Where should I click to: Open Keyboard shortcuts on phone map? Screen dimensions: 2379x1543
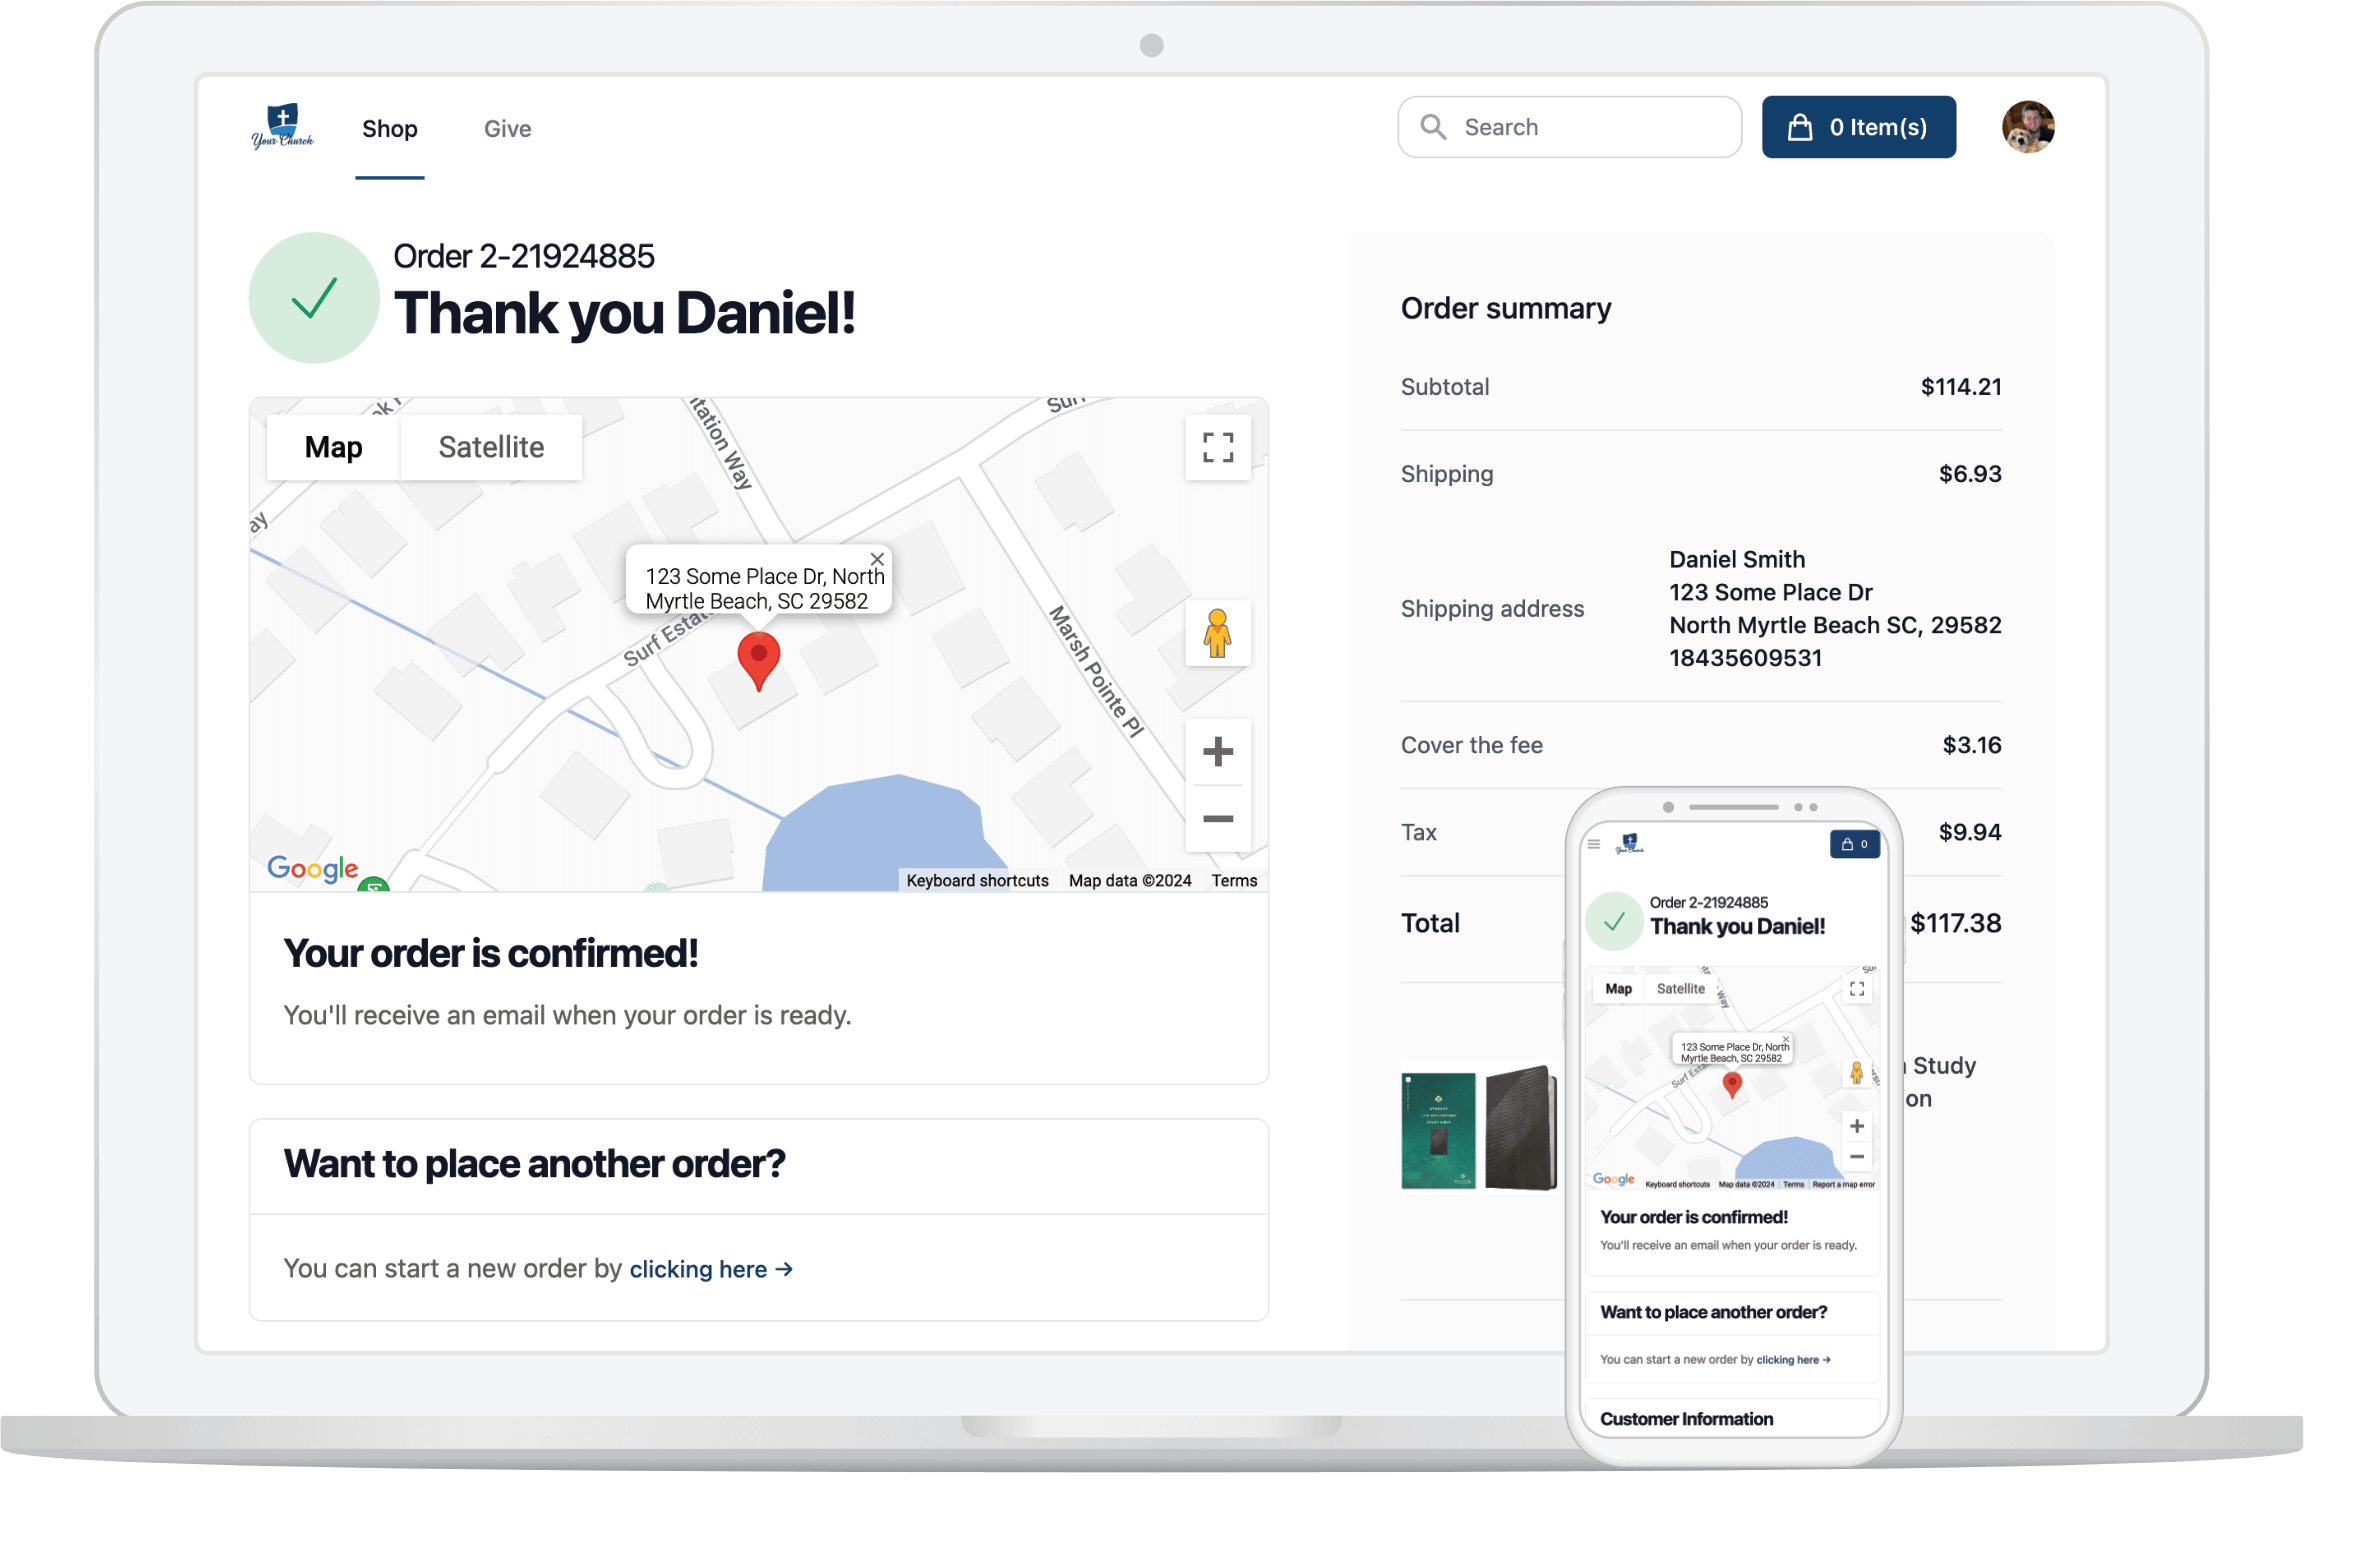point(1677,1185)
